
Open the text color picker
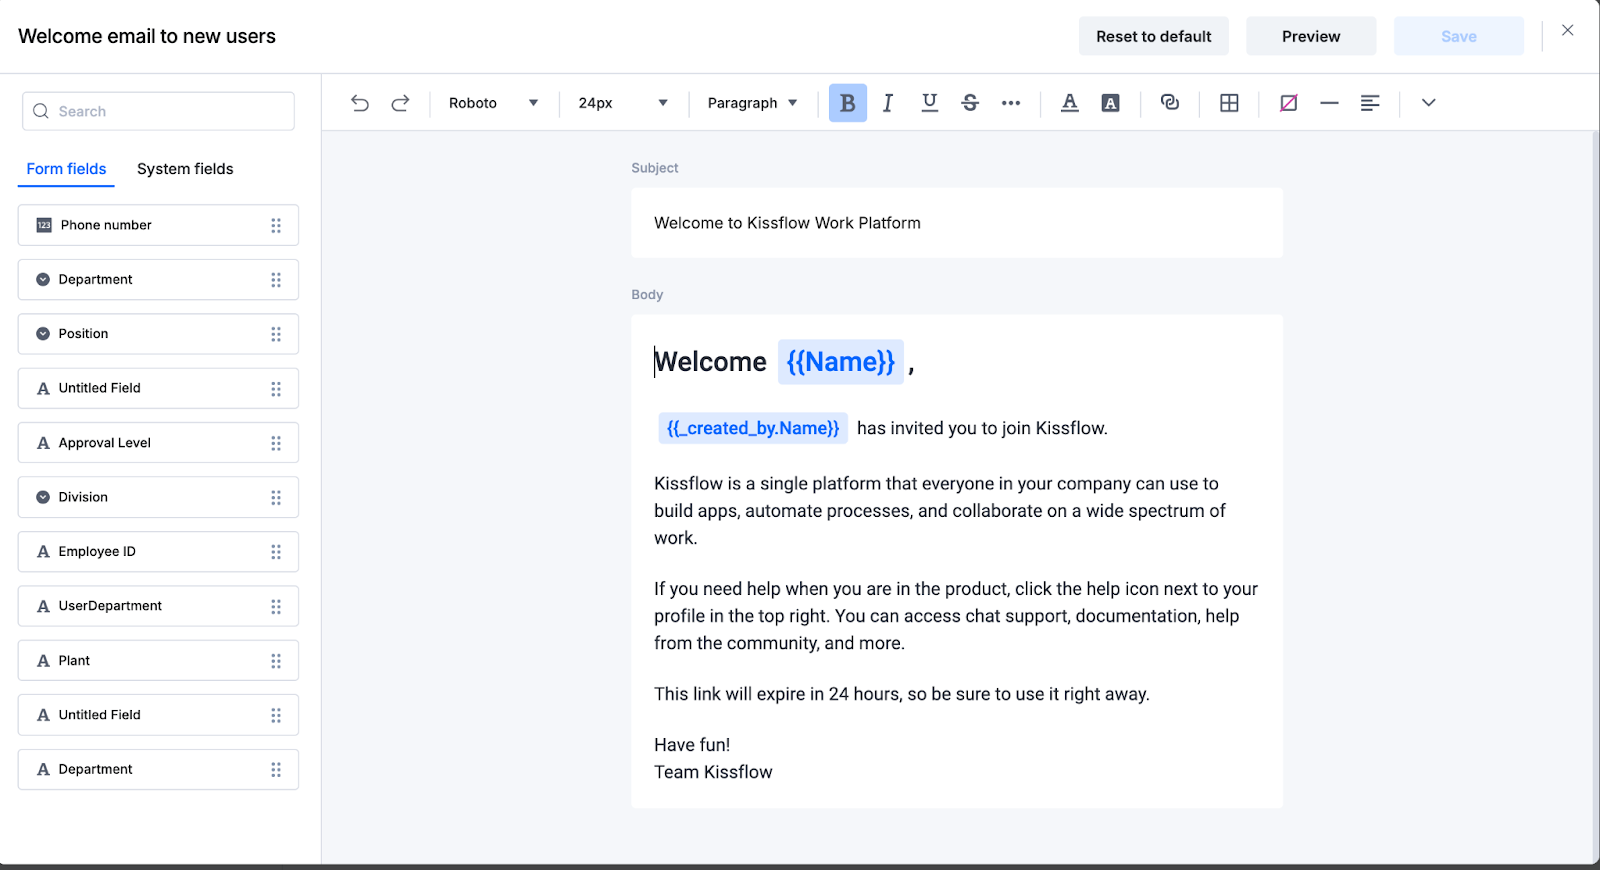pyautogui.click(x=1070, y=103)
